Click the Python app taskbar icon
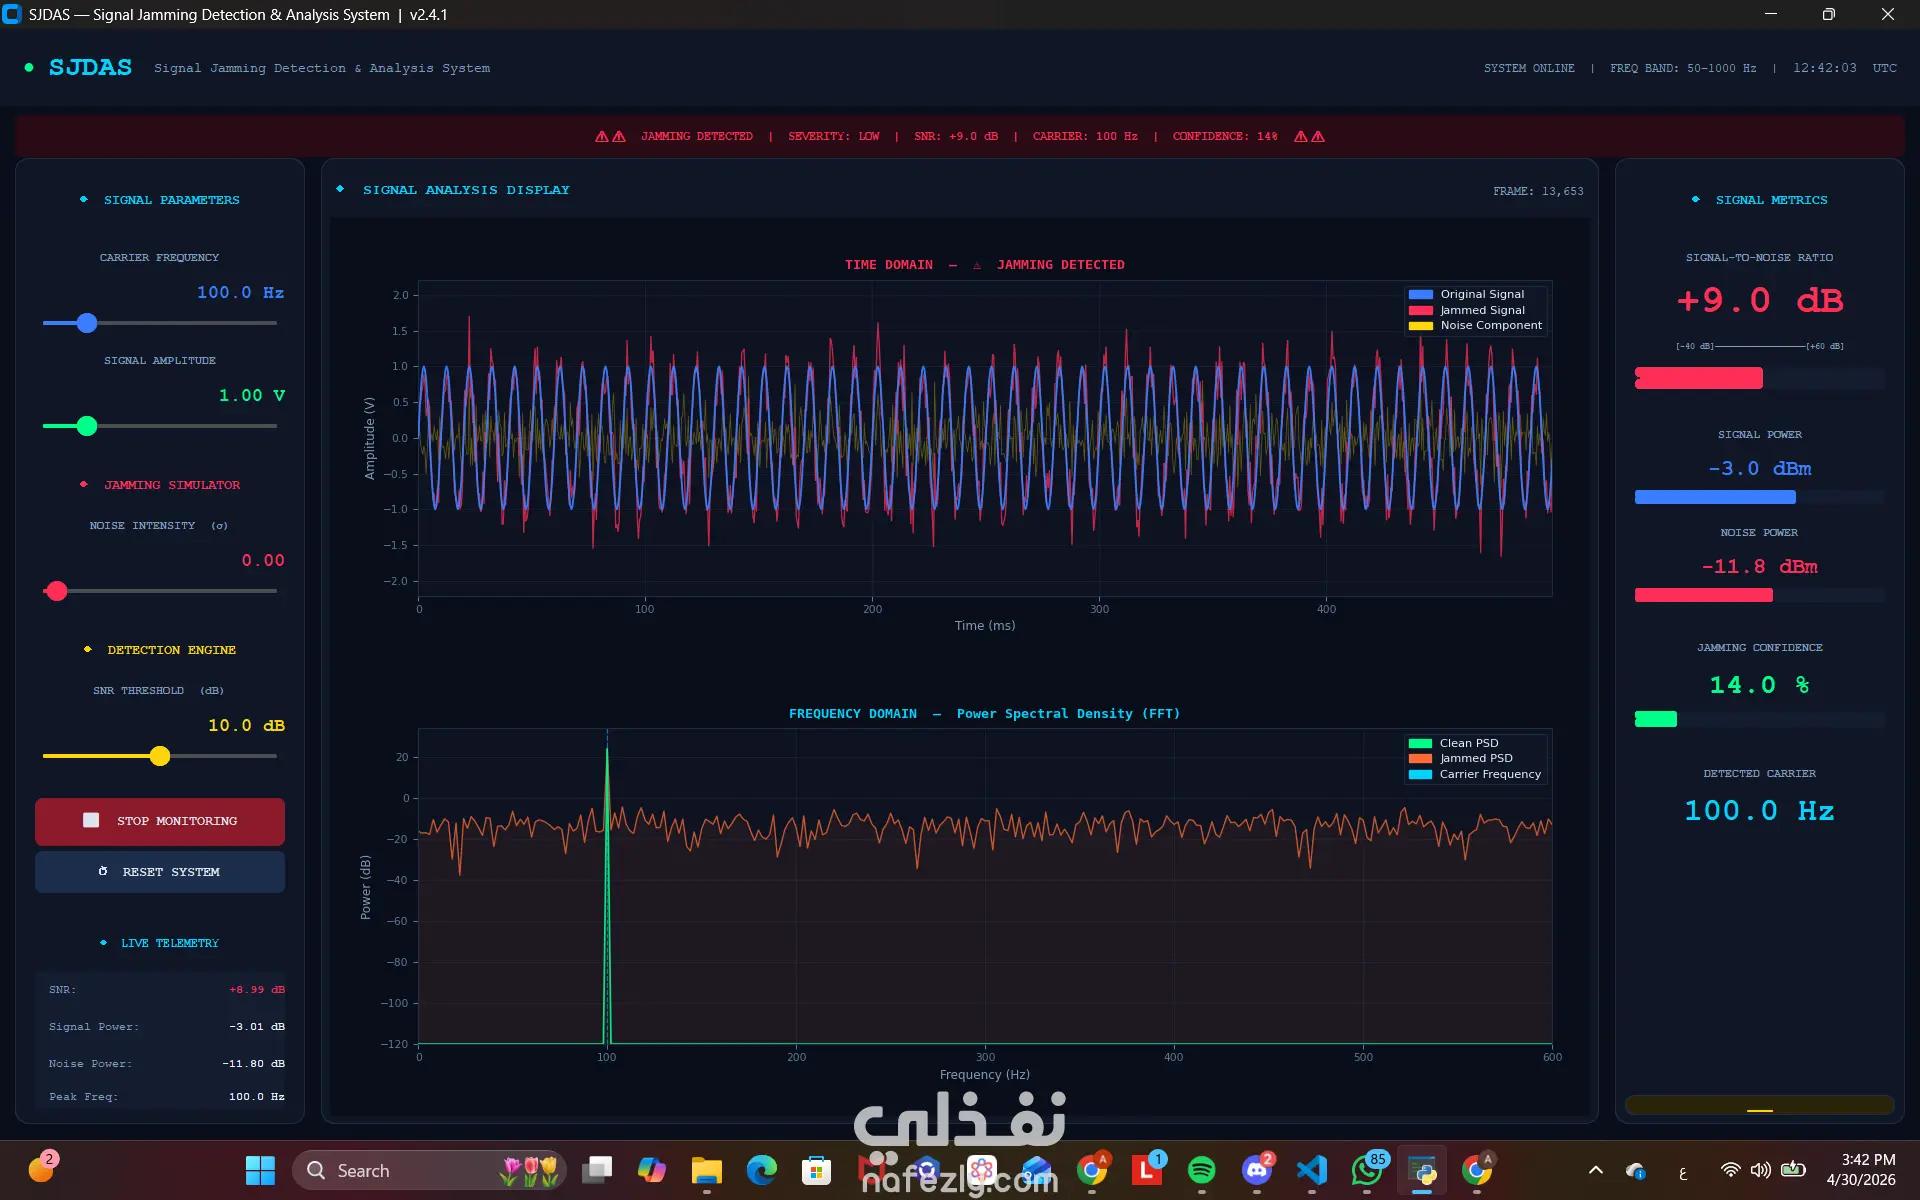1920x1200 pixels. (x=1422, y=1170)
